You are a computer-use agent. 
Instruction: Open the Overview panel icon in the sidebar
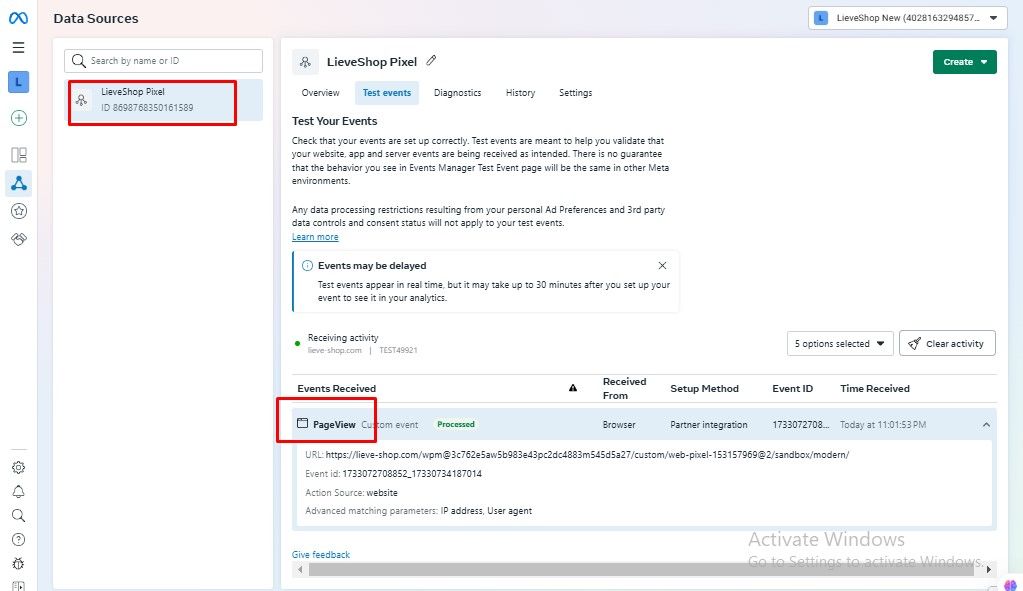[x=19, y=155]
